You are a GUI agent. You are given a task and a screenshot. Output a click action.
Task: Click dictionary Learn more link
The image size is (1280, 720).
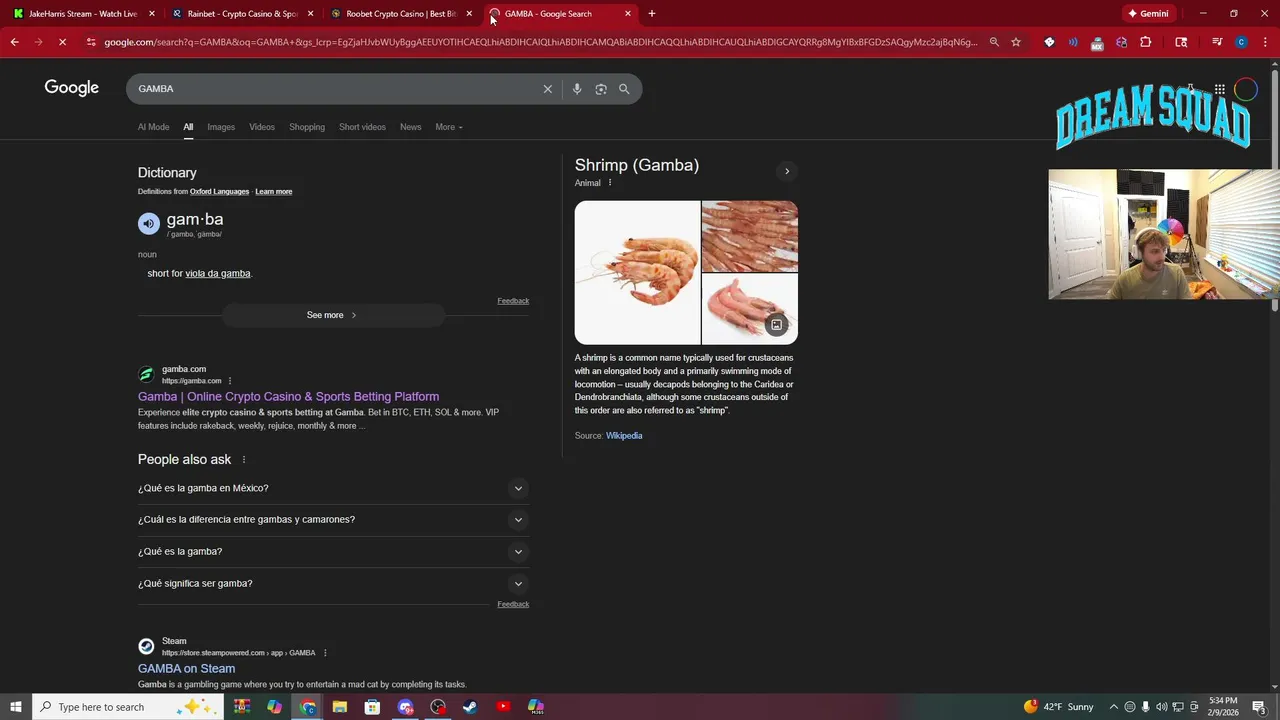pyautogui.click(x=273, y=192)
